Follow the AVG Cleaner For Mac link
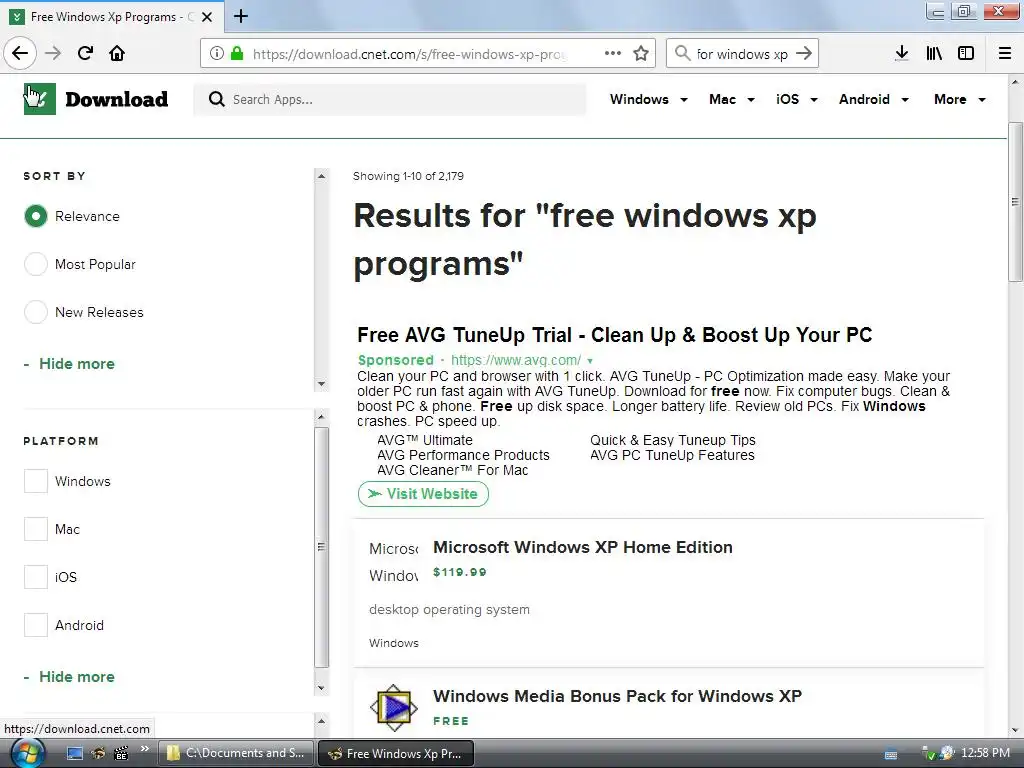The height and width of the screenshot is (768, 1024). point(452,470)
